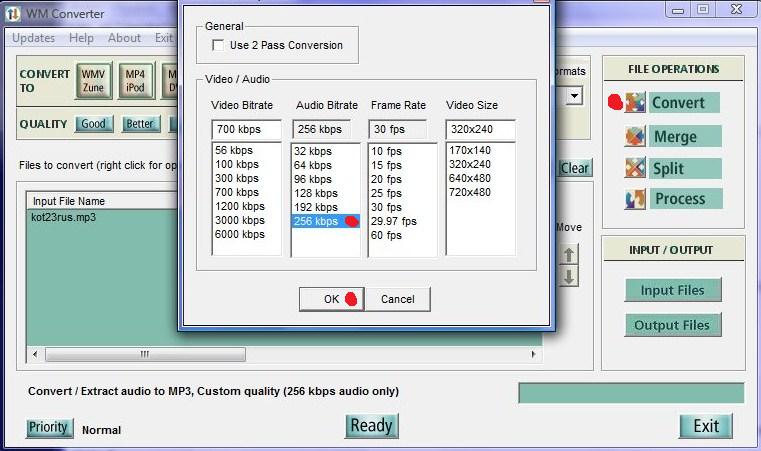The height and width of the screenshot is (451, 761).
Task: Click the Cancel button in dialog
Action: pyautogui.click(x=397, y=299)
